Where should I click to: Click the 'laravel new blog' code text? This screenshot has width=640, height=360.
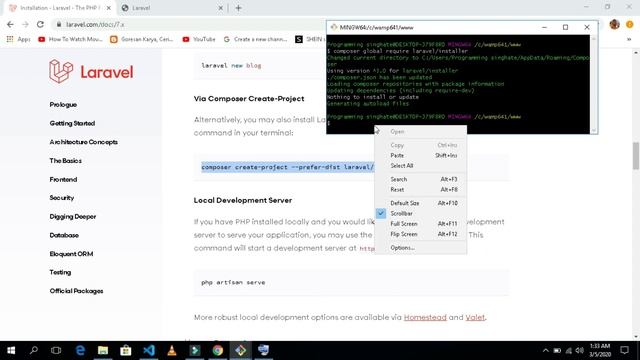coord(231,65)
